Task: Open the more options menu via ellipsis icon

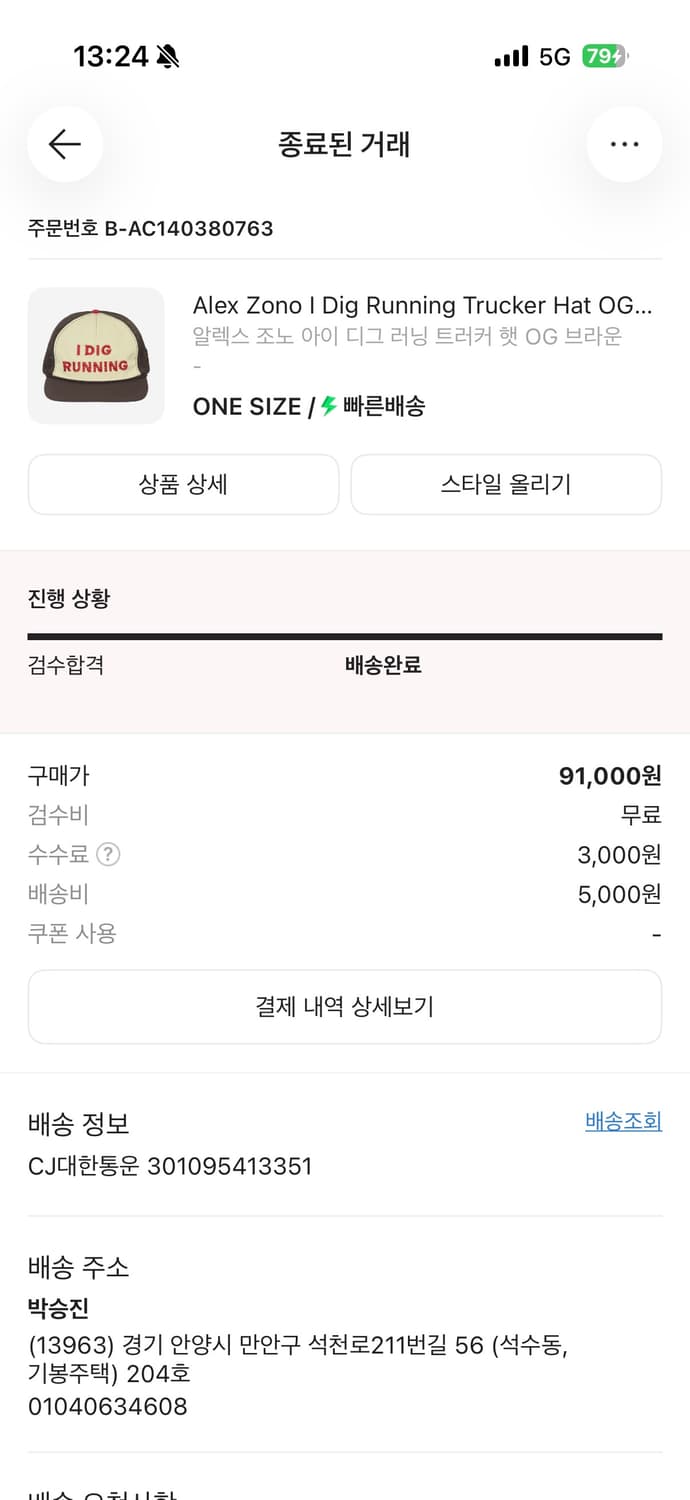Action: click(x=624, y=144)
